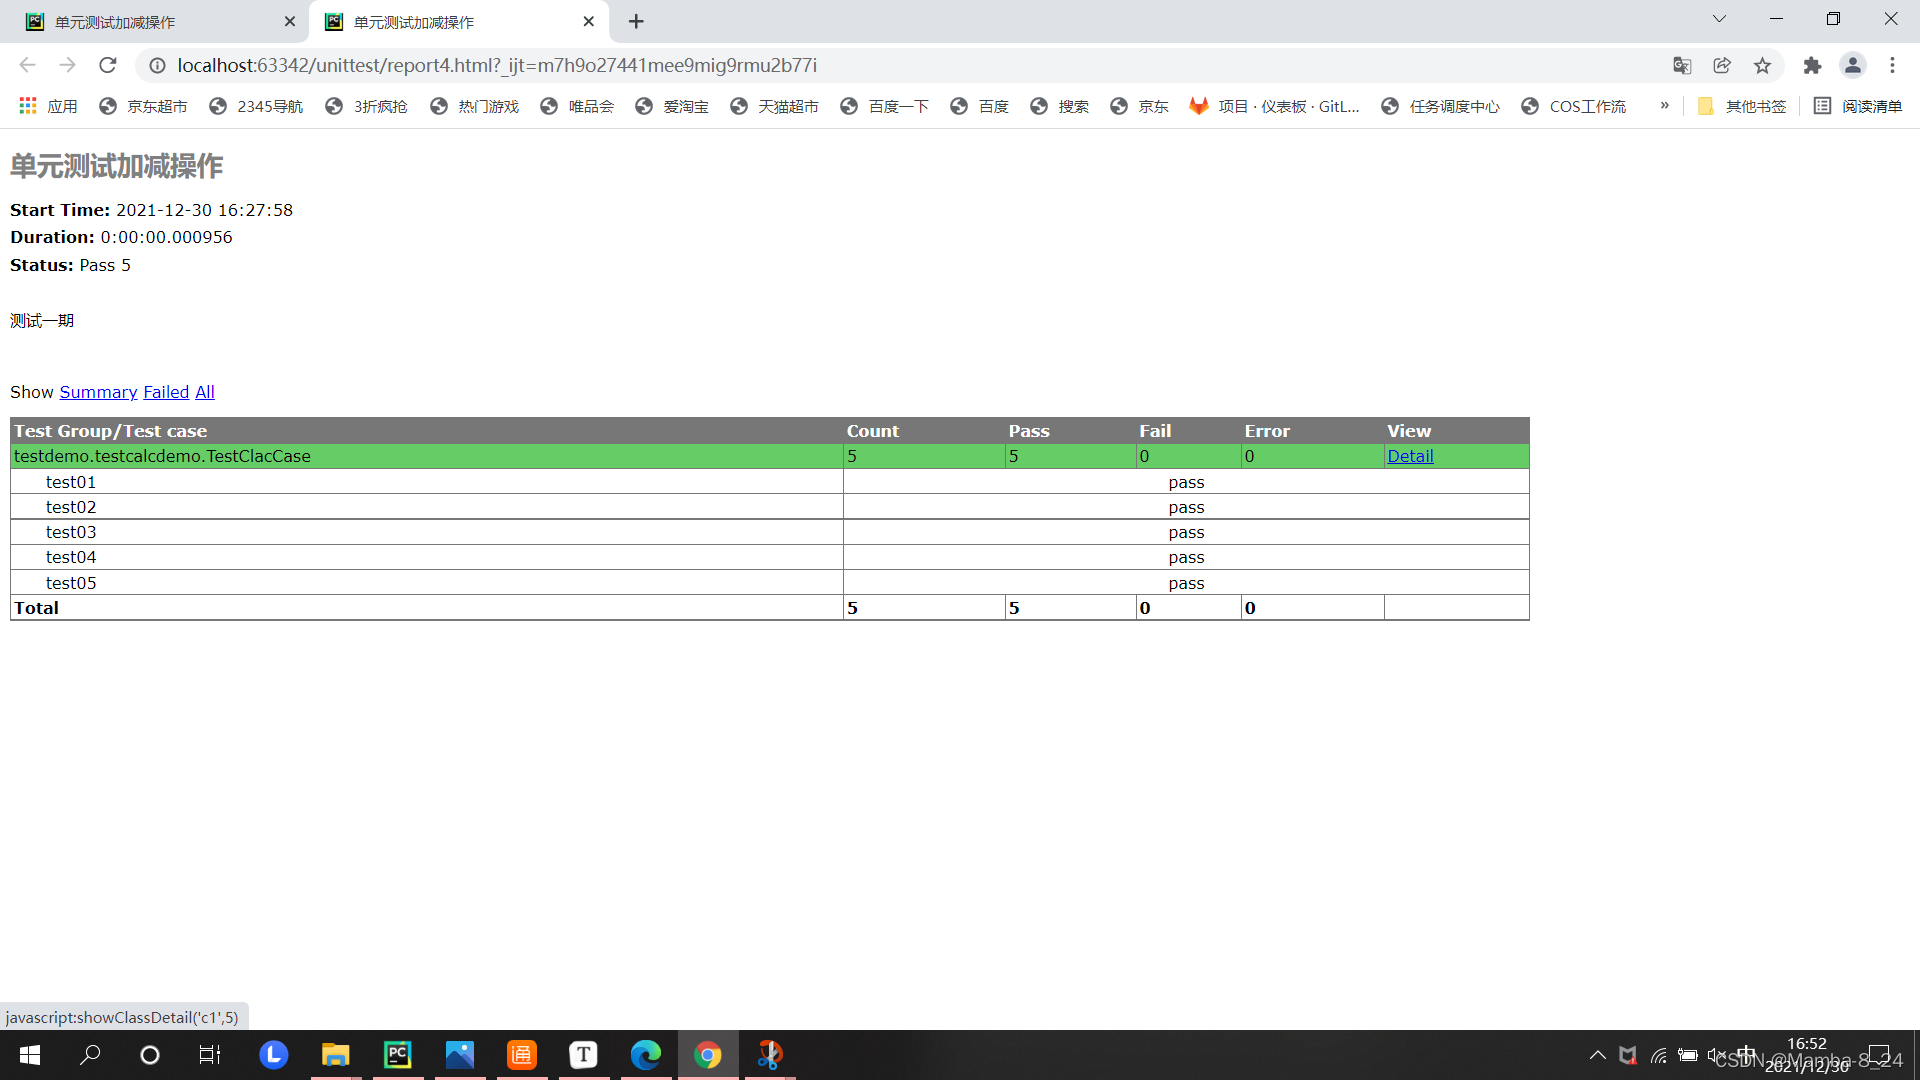The height and width of the screenshot is (1080, 1920).
Task: Open the 阅读清单 reading list
Action: click(1858, 106)
